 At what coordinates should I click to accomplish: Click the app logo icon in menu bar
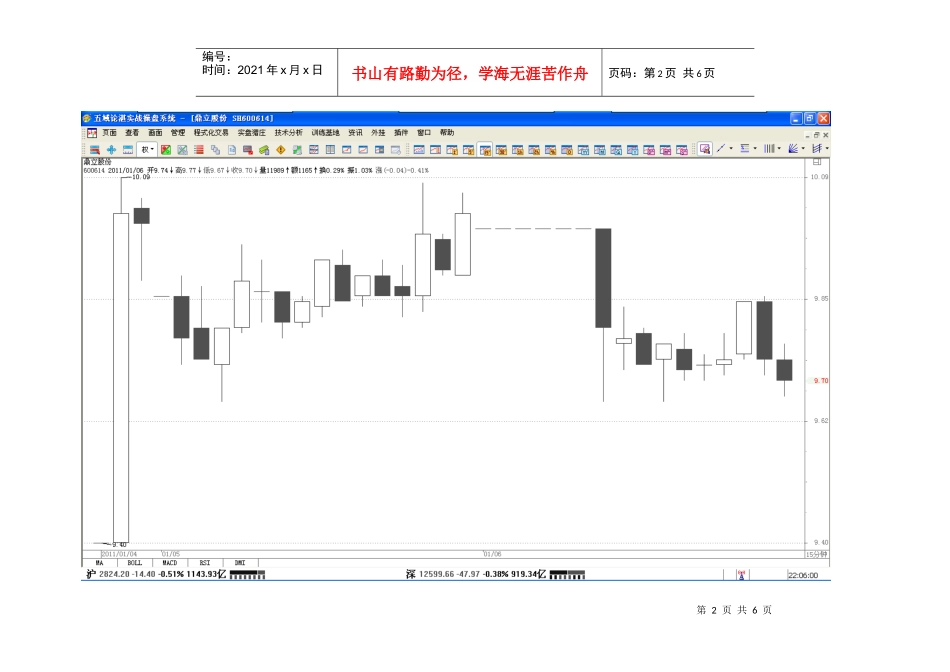[x=91, y=133]
